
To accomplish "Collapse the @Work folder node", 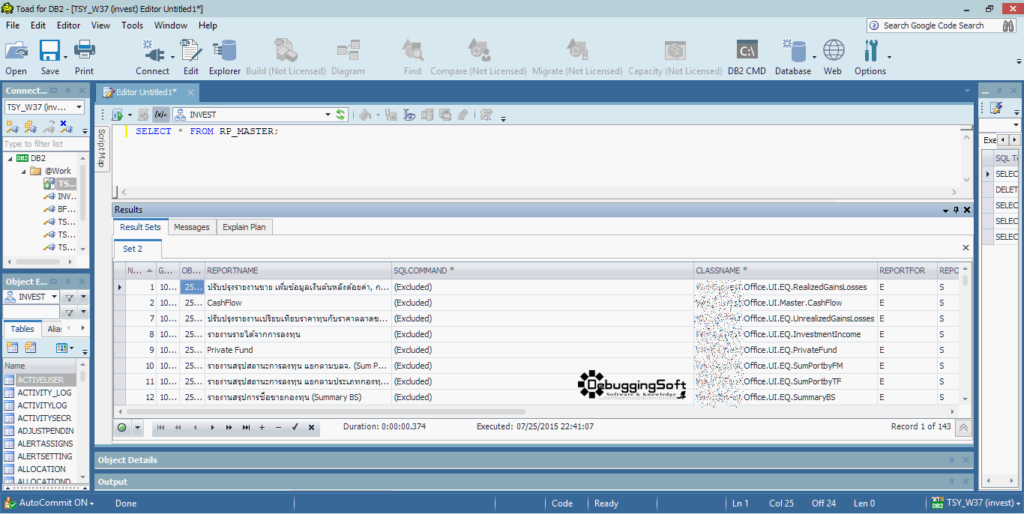I will 24,171.
